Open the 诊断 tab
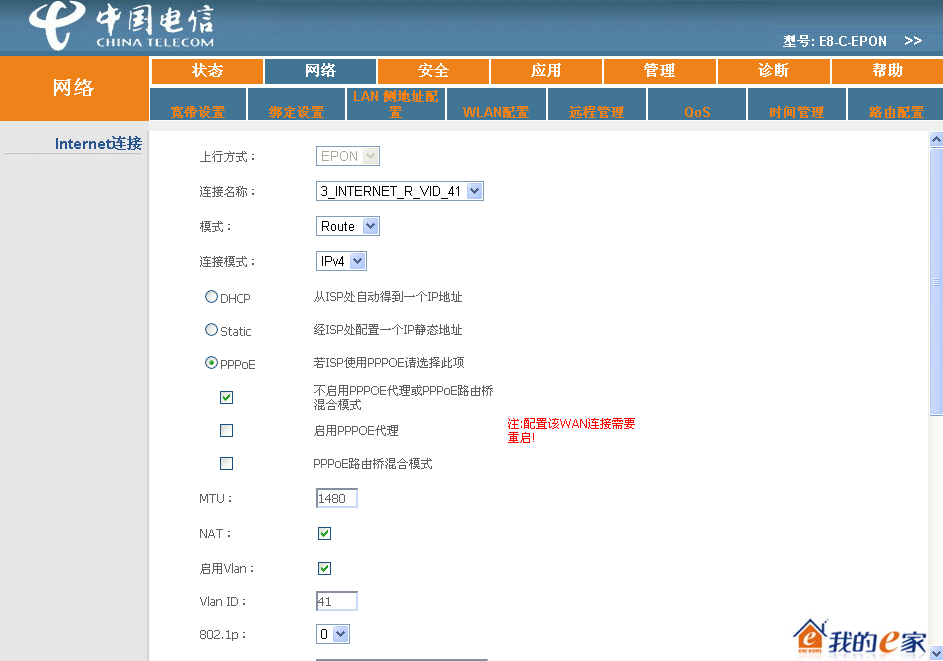Image resolution: width=943 pixels, height=661 pixels. pyautogui.click(x=773, y=71)
